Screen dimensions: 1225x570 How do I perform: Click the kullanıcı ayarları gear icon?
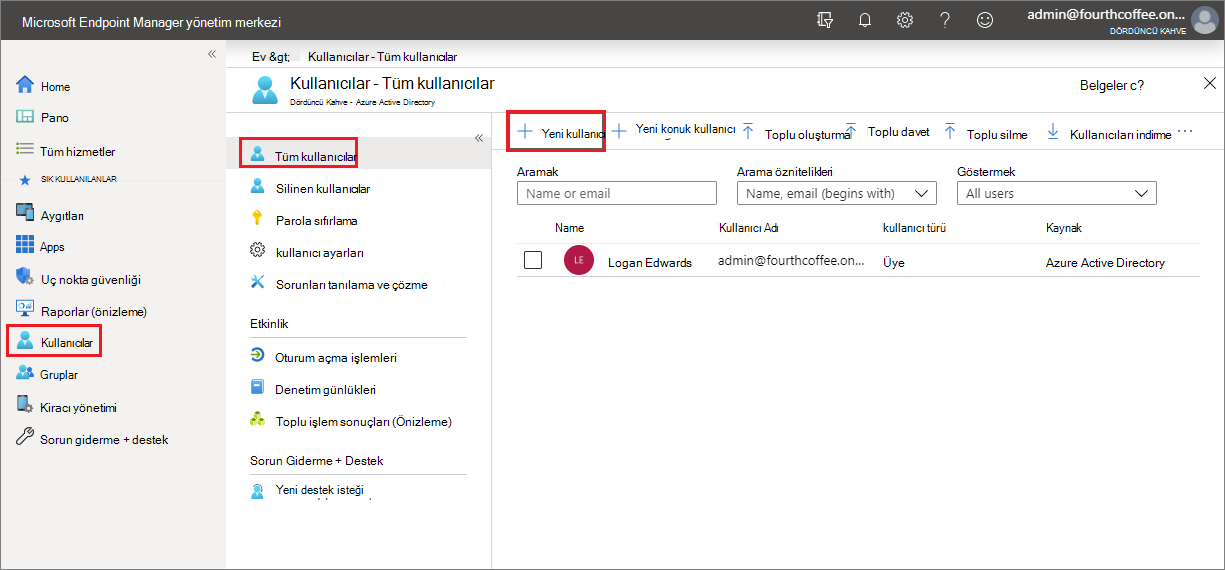coord(258,251)
